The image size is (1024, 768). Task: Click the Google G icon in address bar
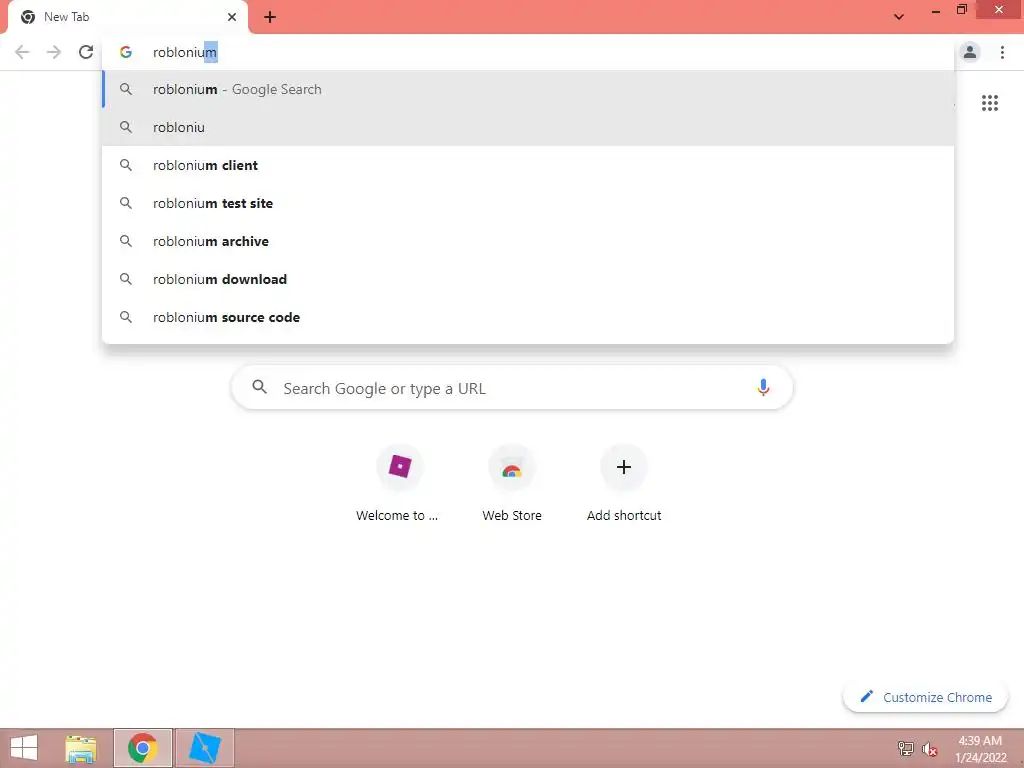pos(125,52)
